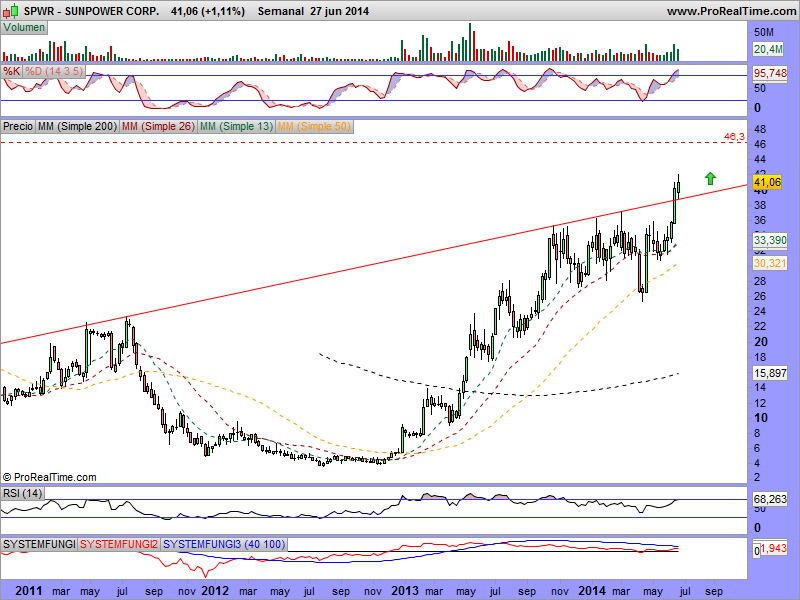800x600 pixels.
Task: Click the 20,4M volume value
Action: (x=768, y=49)
